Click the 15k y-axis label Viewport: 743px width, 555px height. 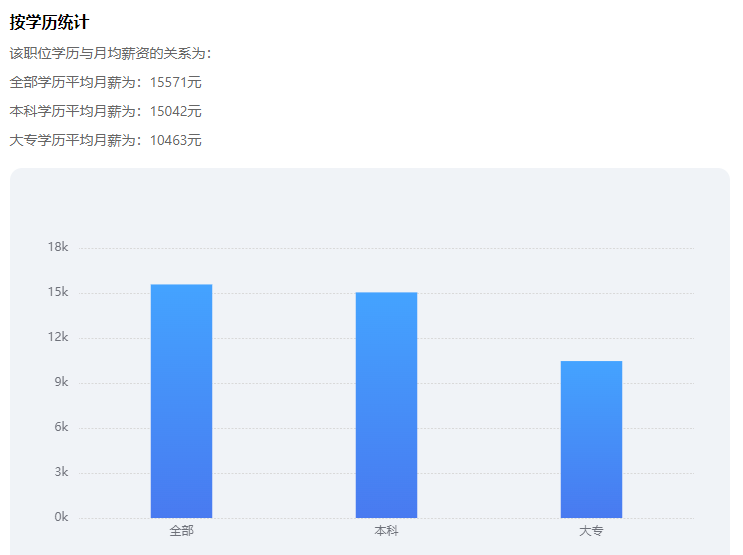coord(58,292)
